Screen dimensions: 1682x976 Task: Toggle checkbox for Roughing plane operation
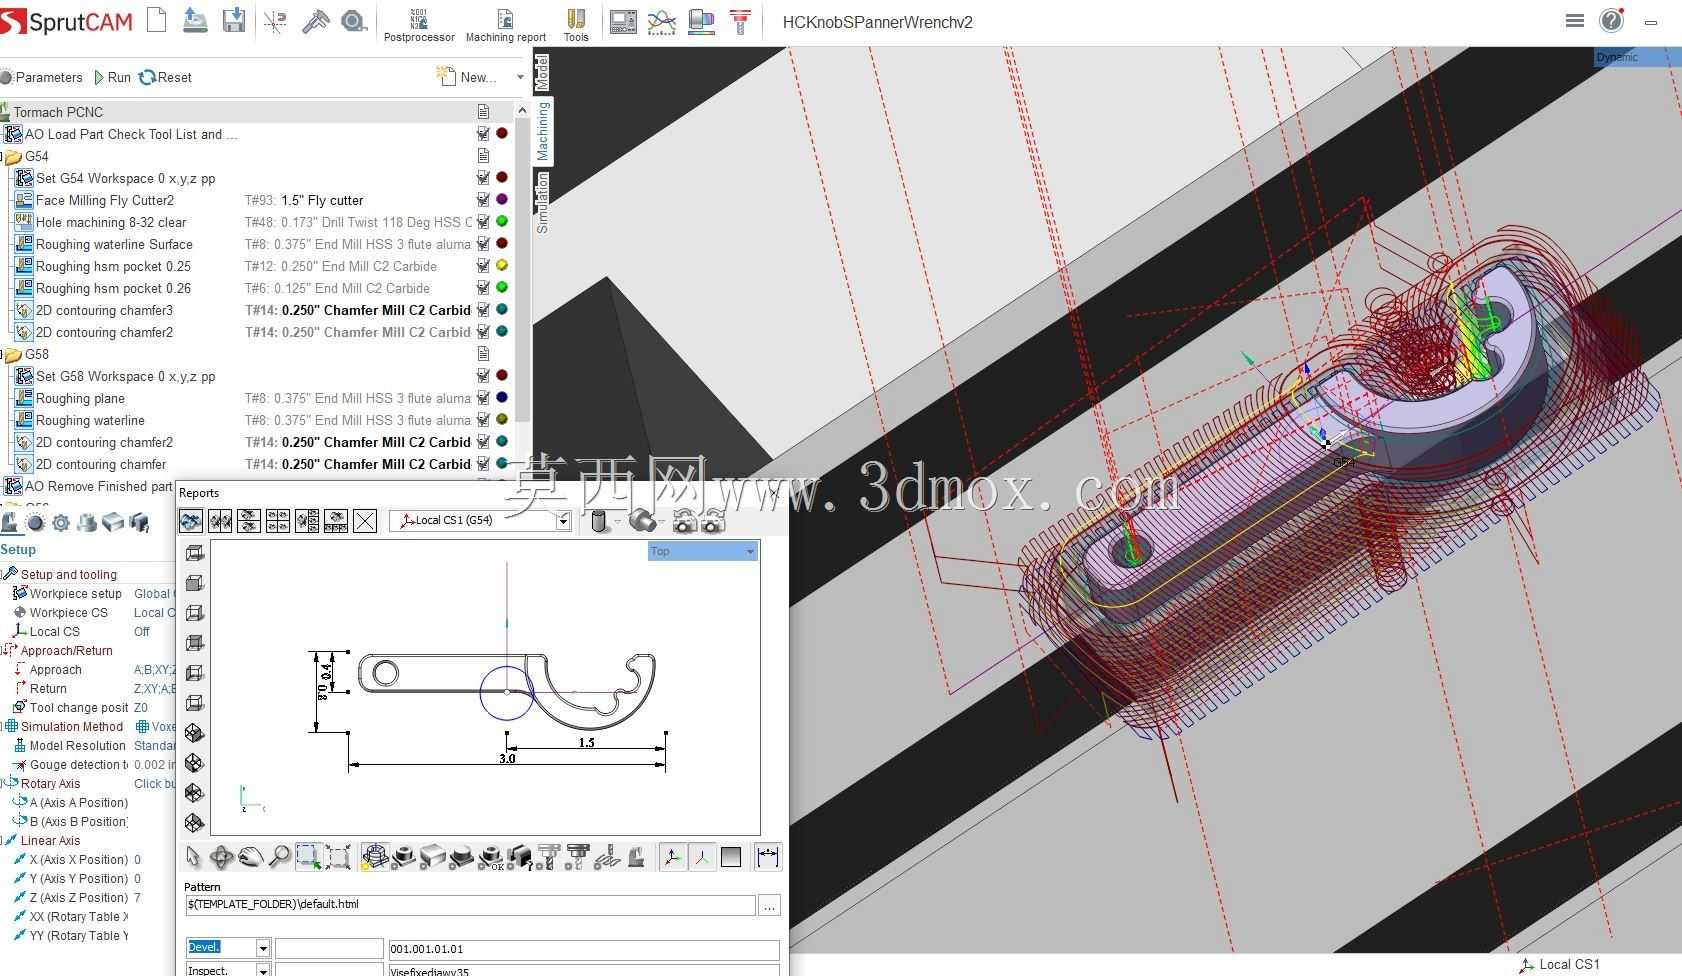click(x=483, y=398)
